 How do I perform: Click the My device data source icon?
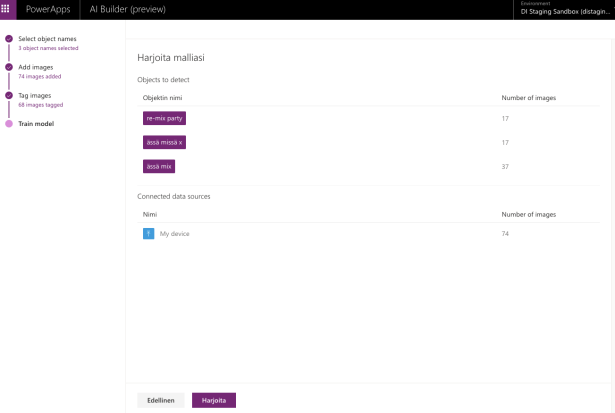pos(148,233)
